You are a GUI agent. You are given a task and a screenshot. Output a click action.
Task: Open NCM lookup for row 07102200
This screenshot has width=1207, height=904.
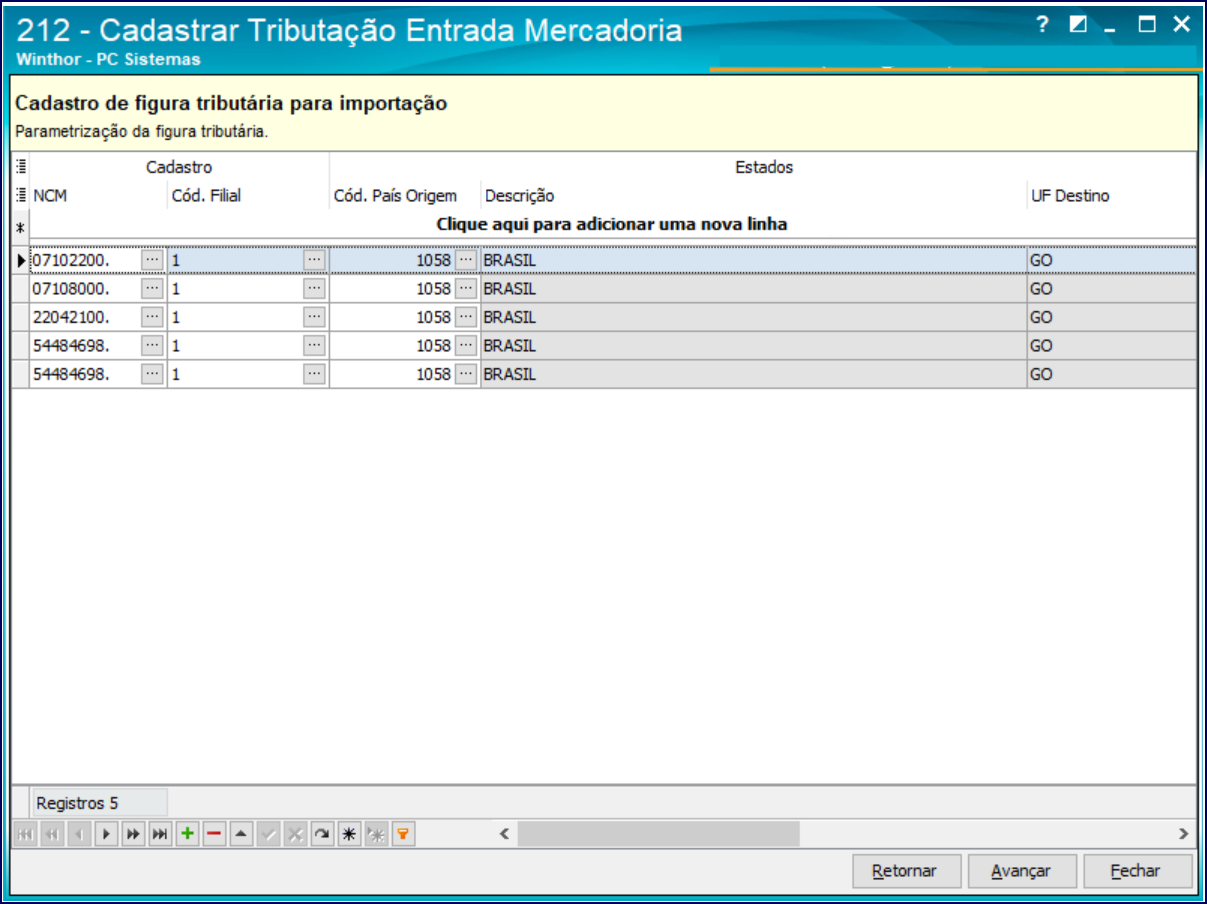[152, 260]
